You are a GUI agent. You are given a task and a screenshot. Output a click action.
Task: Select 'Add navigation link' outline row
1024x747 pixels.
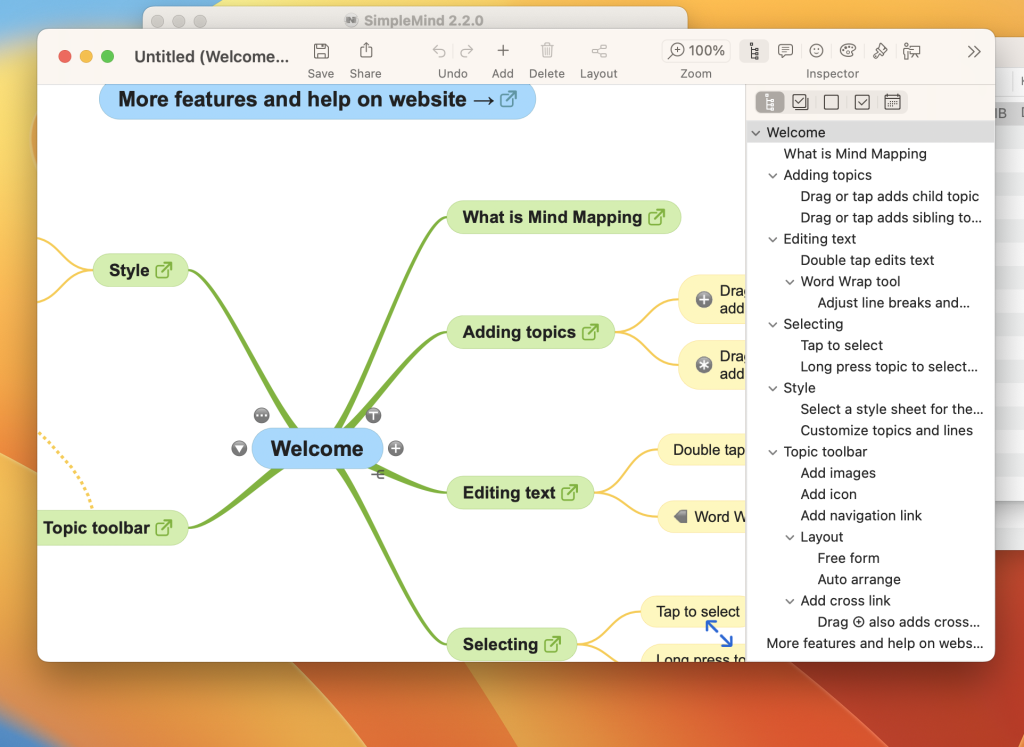871,515
